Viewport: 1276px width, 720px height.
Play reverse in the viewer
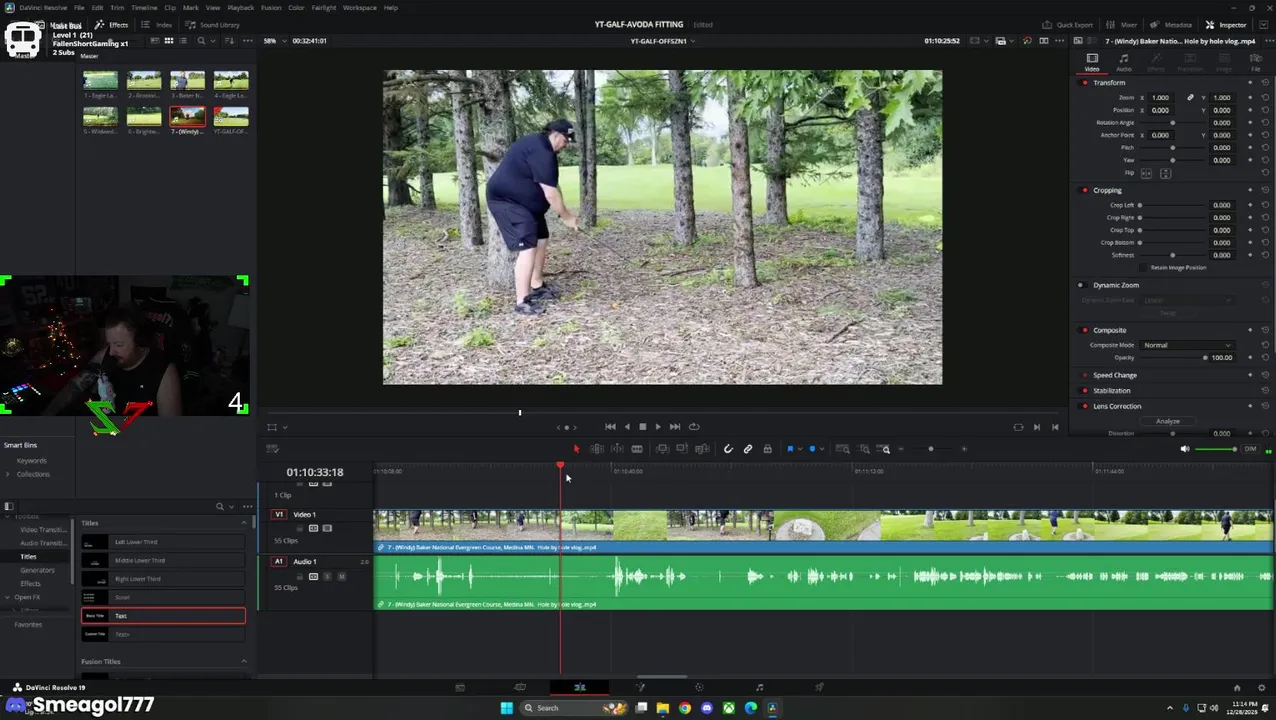point(627,427)
